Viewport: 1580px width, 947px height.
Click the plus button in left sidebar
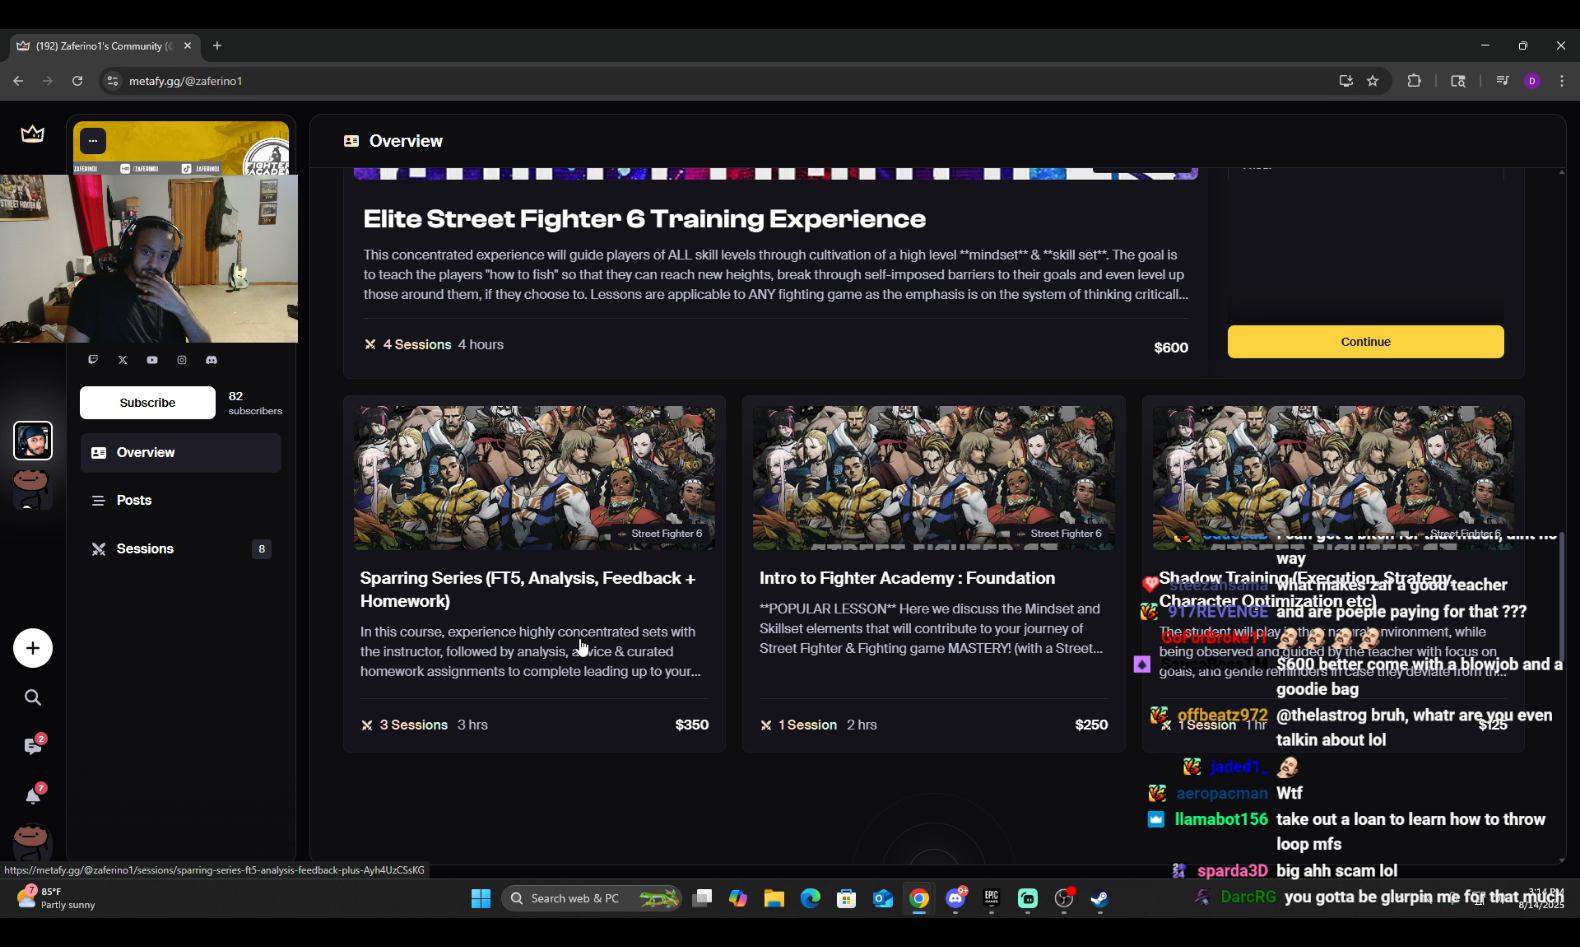tap(33, 648)
